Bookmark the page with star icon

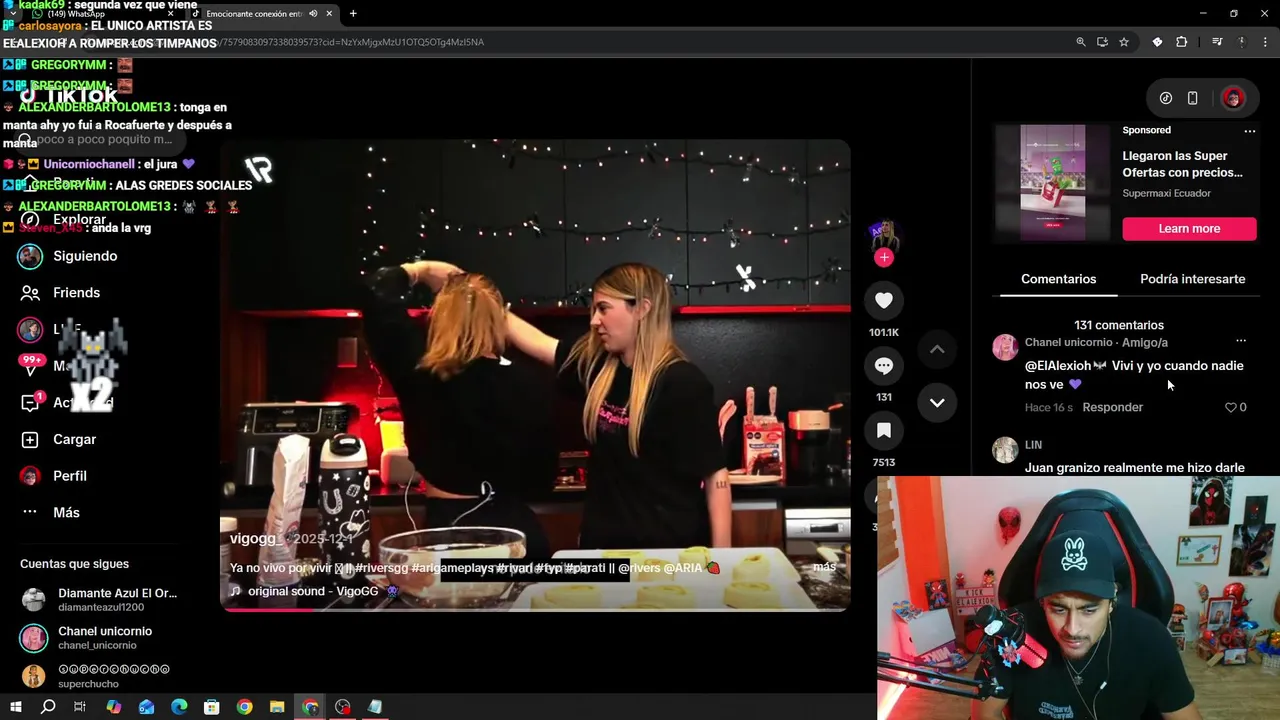1124,42
